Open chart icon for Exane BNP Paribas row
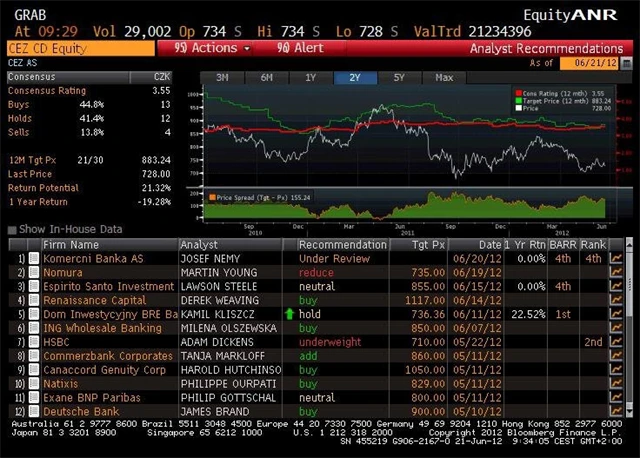Screen dimensions: 640x458 (x=616, y=397)
